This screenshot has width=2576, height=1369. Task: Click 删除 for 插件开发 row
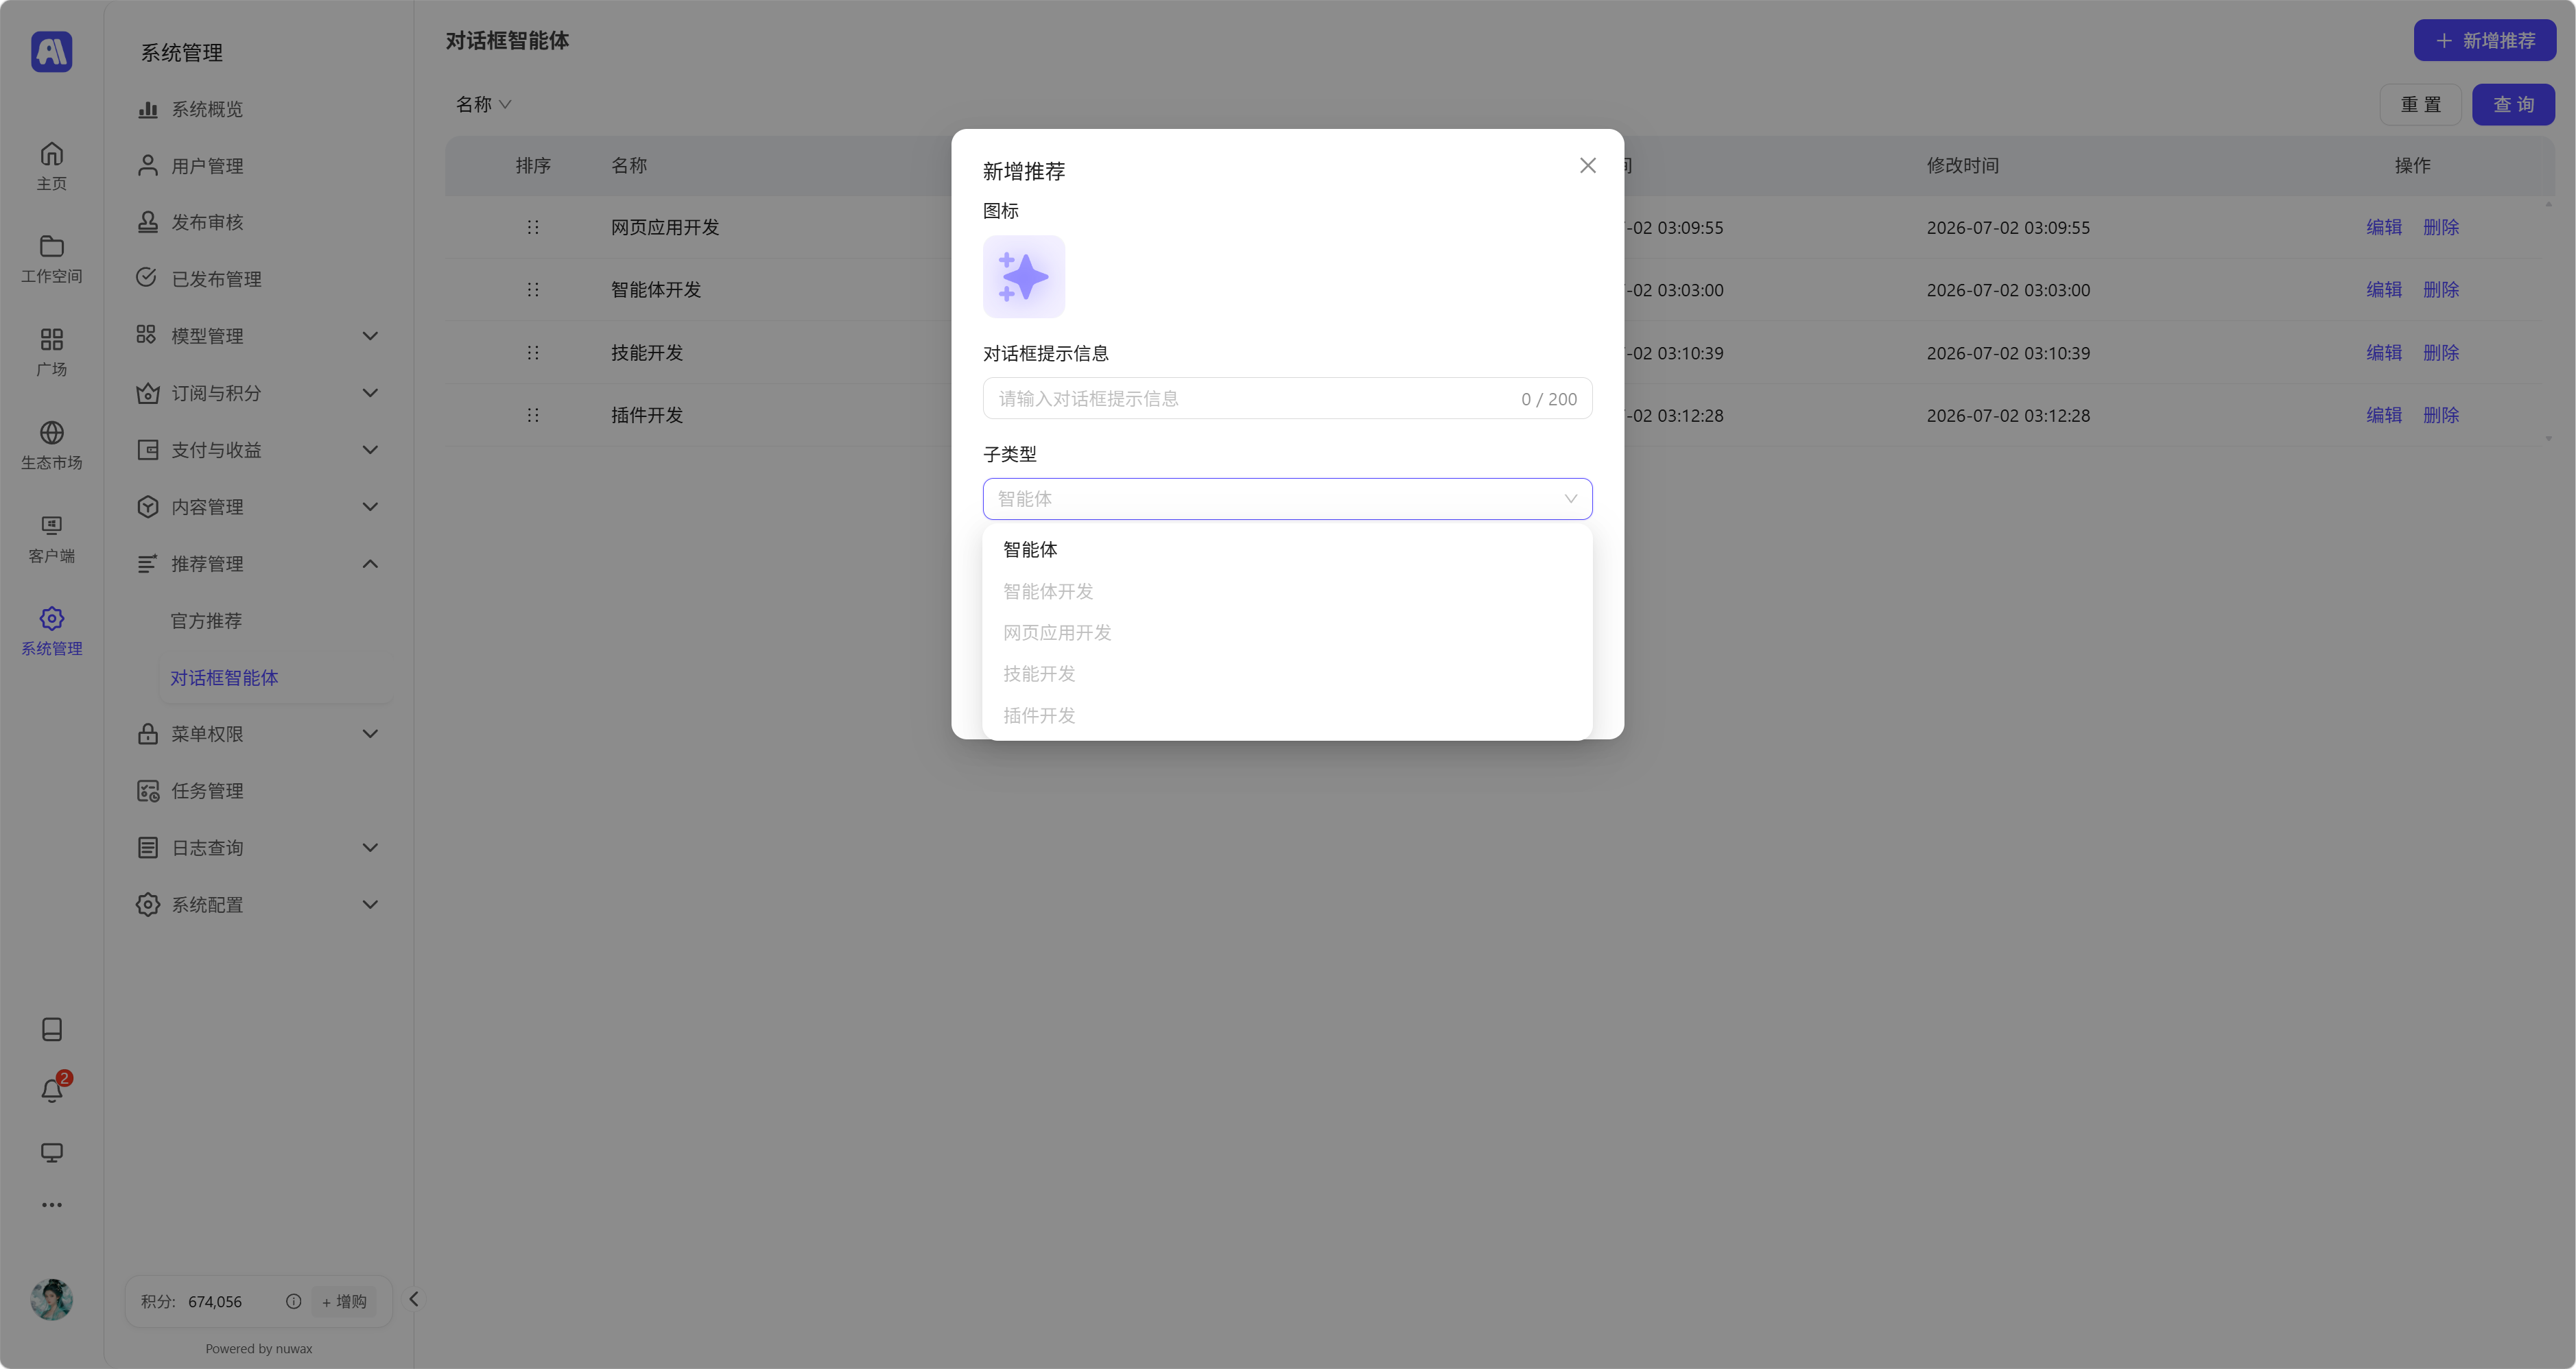click(x=2440, y=414)
